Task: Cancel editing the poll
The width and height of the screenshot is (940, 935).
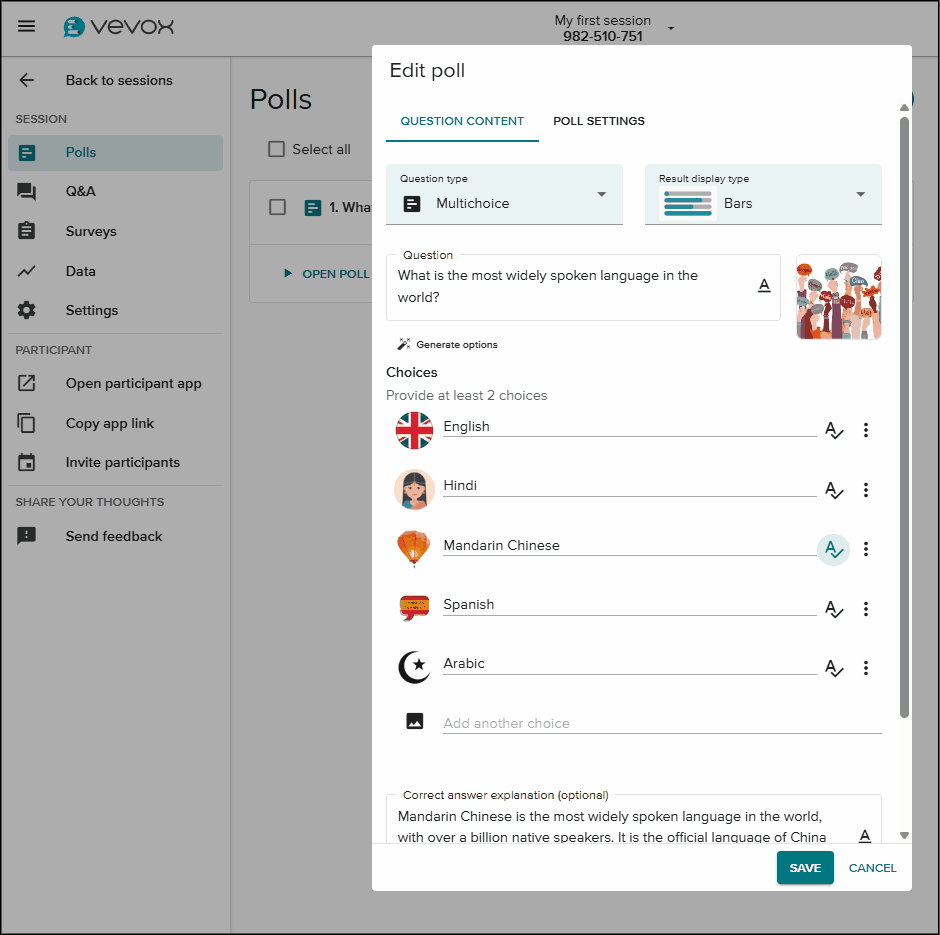Action: click(x=872, y=868)
